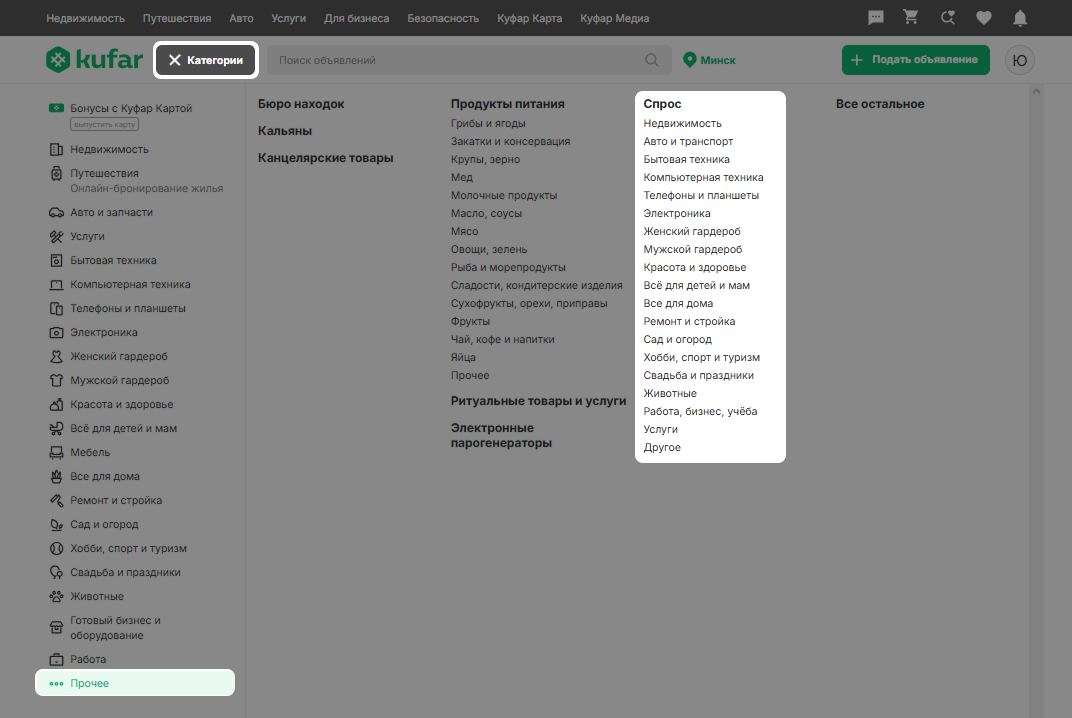
Task: Open Чай, кофе и напитки subcategory
Action: pos(502,339)
